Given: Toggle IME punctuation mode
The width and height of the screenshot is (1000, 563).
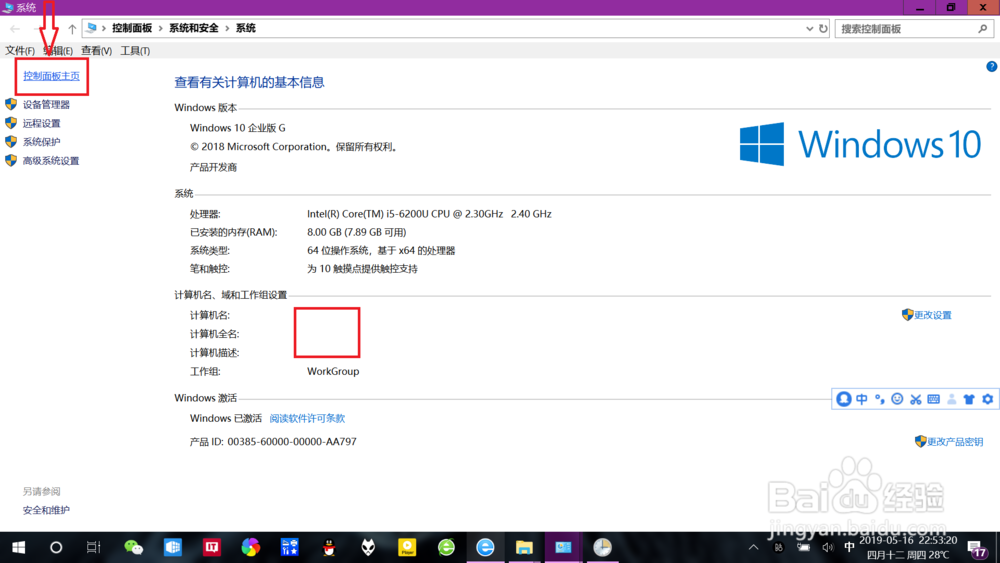Looking at the screenshot, I should click(x=879, y=399).
